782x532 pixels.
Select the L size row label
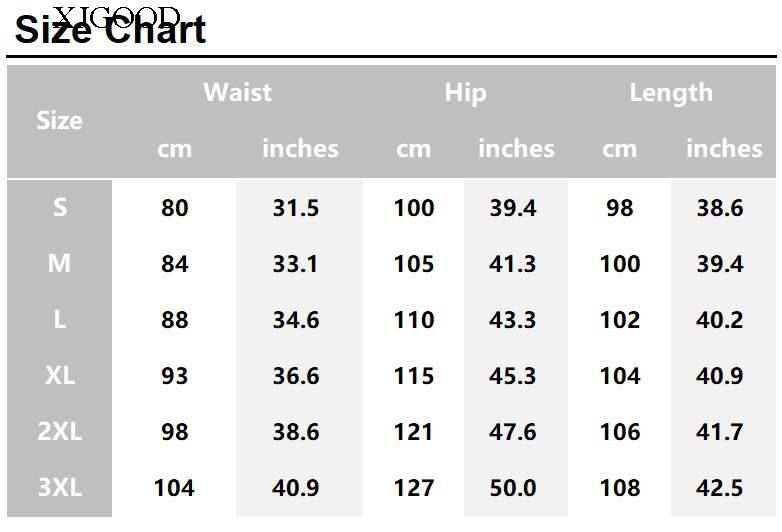click(x=60, y=320)
